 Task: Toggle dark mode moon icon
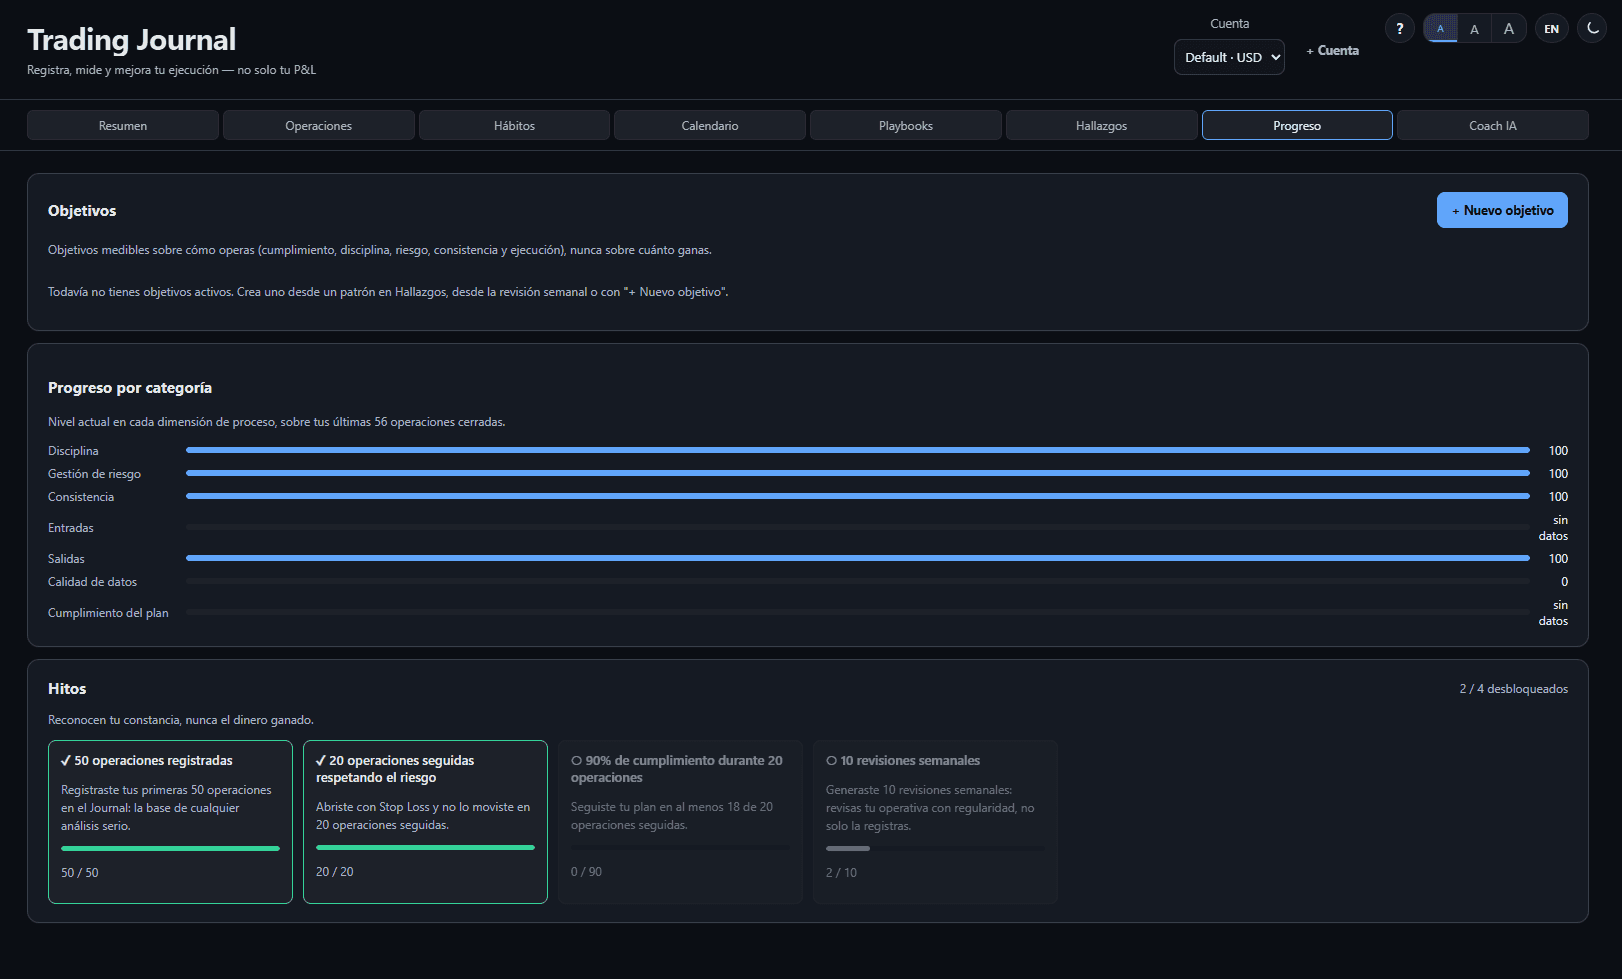pyautogui.click(x=1592, y=29)
